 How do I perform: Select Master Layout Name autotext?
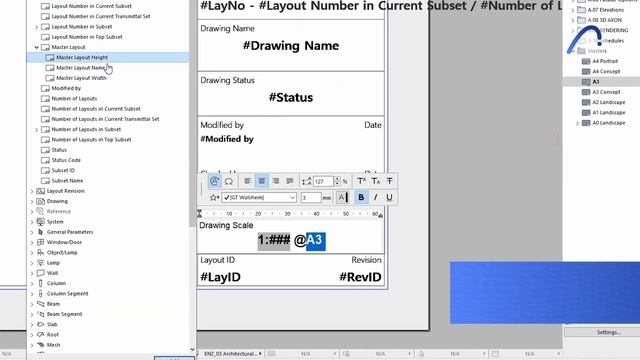tap(81, 68)
